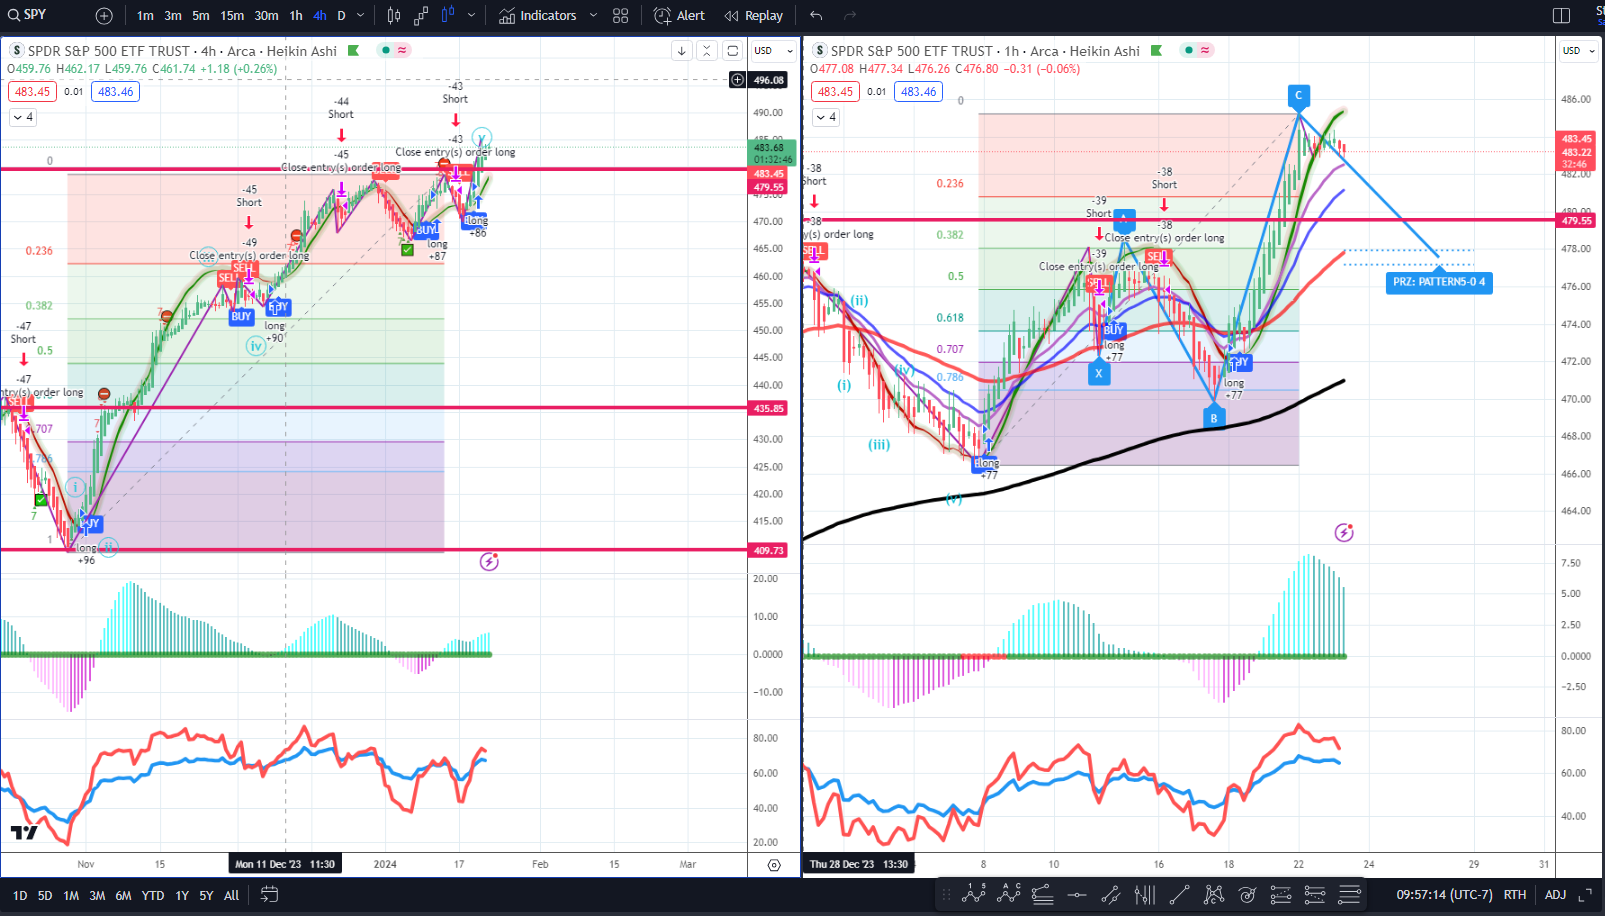Select the XABCD pattern tool
Image resolution: width=1605 pixels, height=916 pixels.
click(1214, 894)
